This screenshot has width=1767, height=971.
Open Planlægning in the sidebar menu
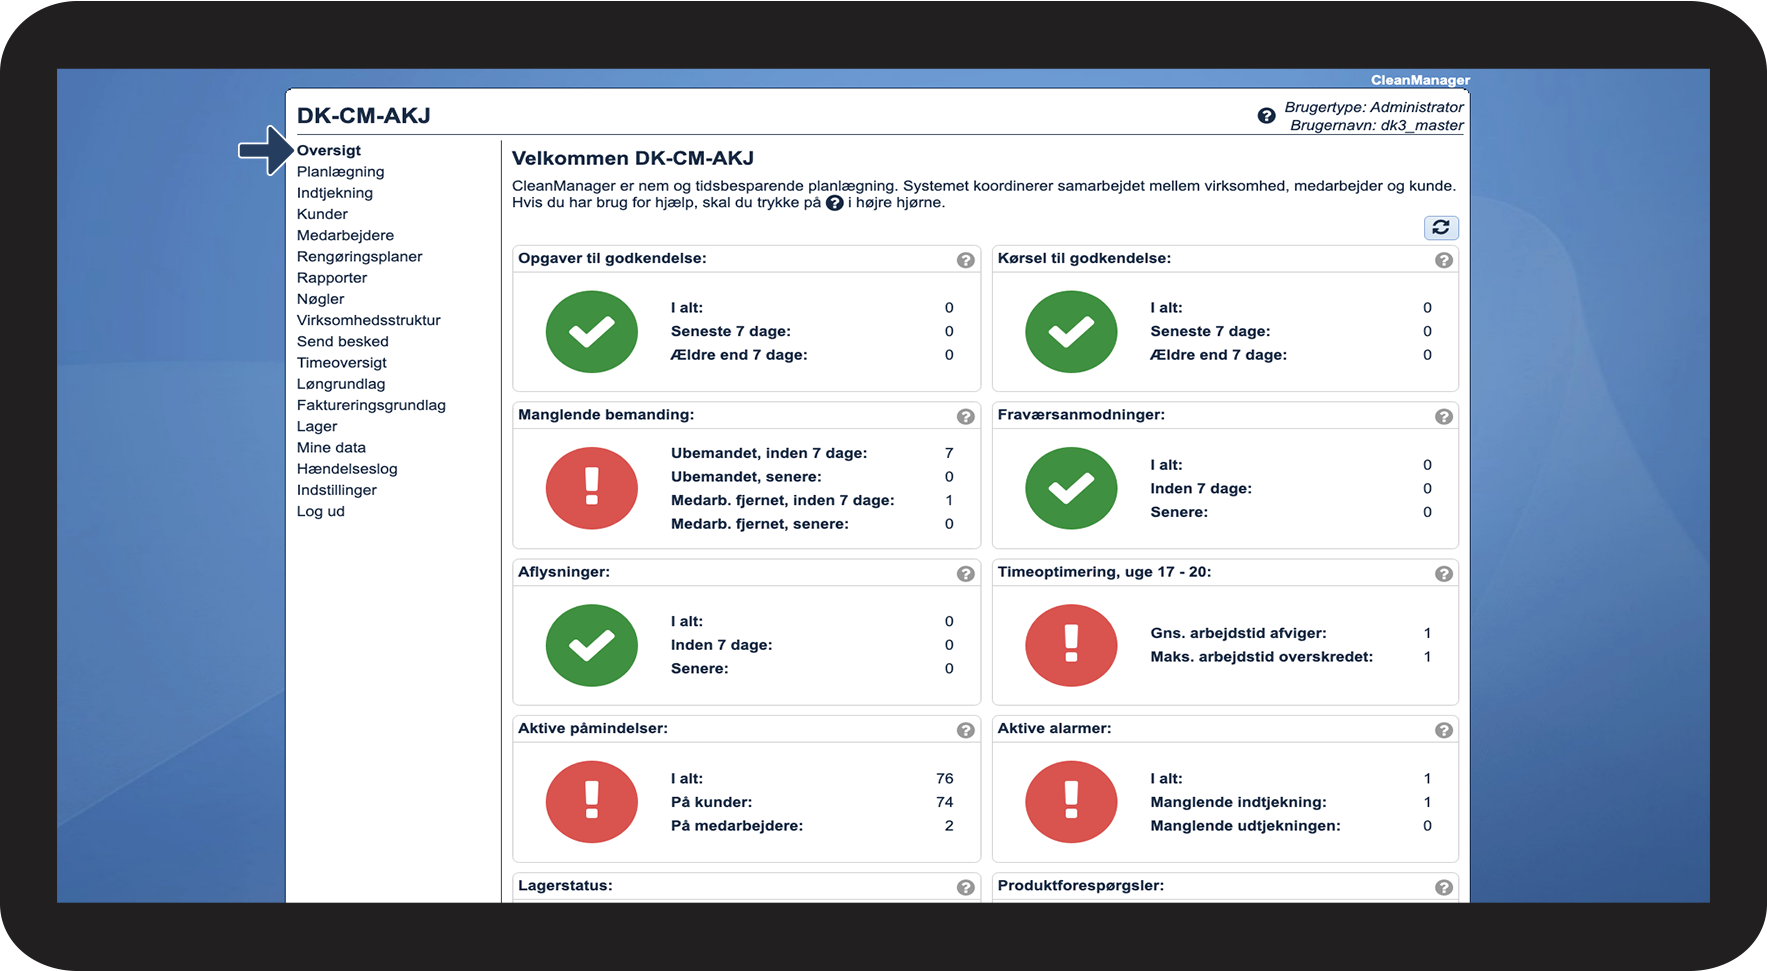point(340,172)
